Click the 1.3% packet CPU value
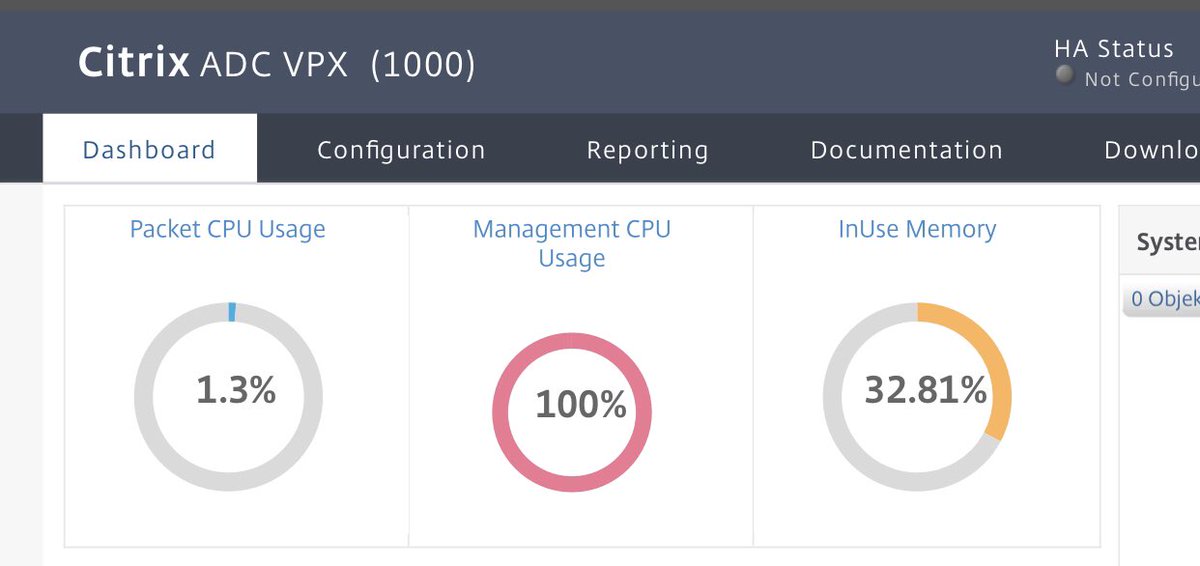The width and height of the screenshot is (1200, 566). tap(236, 389)
